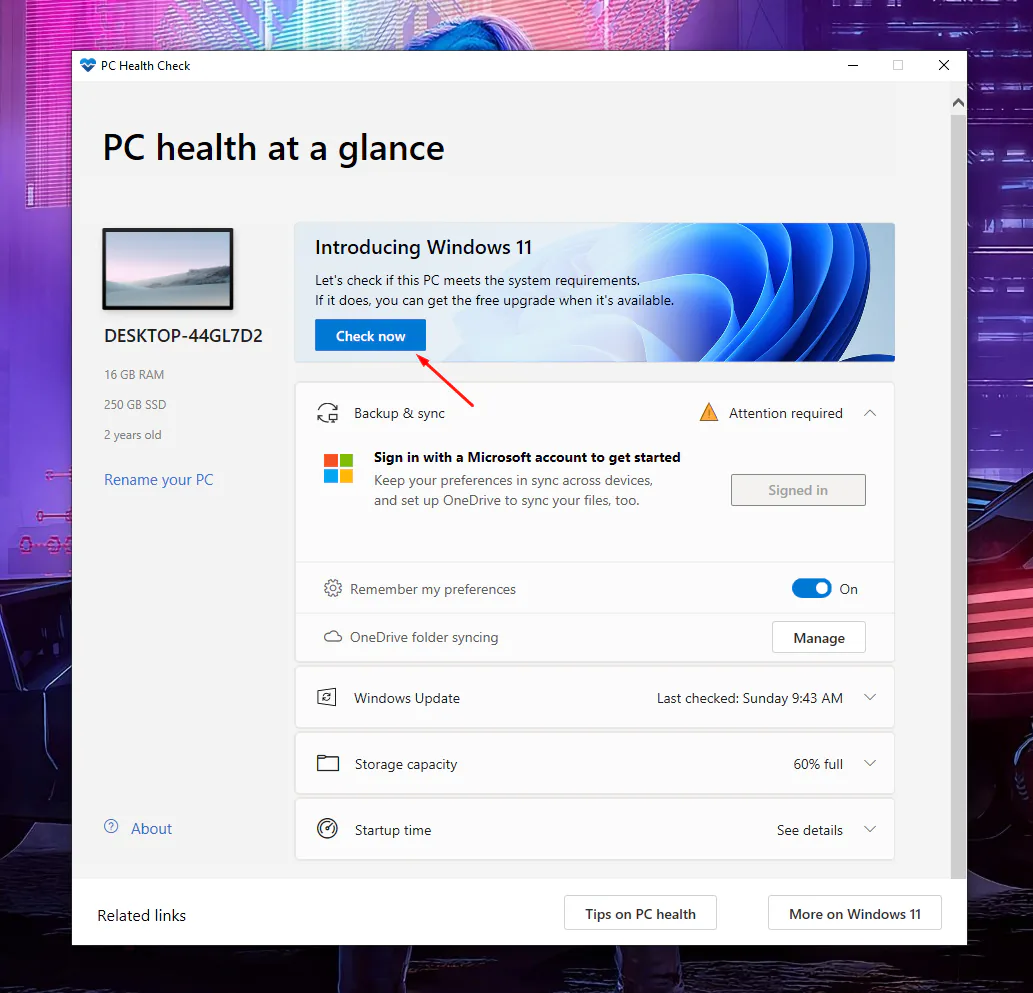
Task: Click the Related links label
Action: (x=142, y=915)
